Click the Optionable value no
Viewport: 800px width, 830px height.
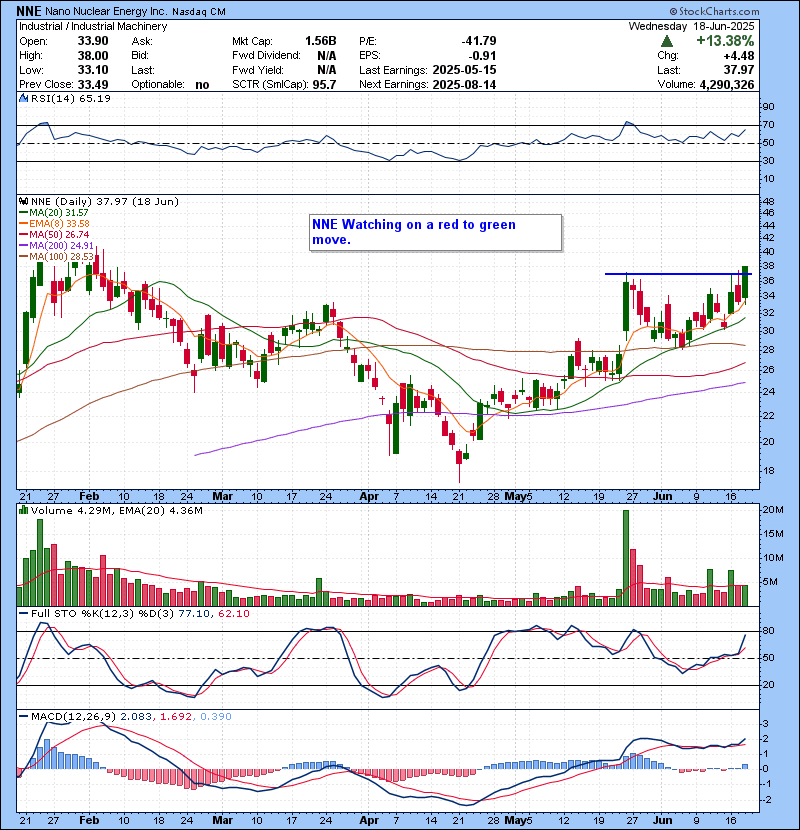202,85
